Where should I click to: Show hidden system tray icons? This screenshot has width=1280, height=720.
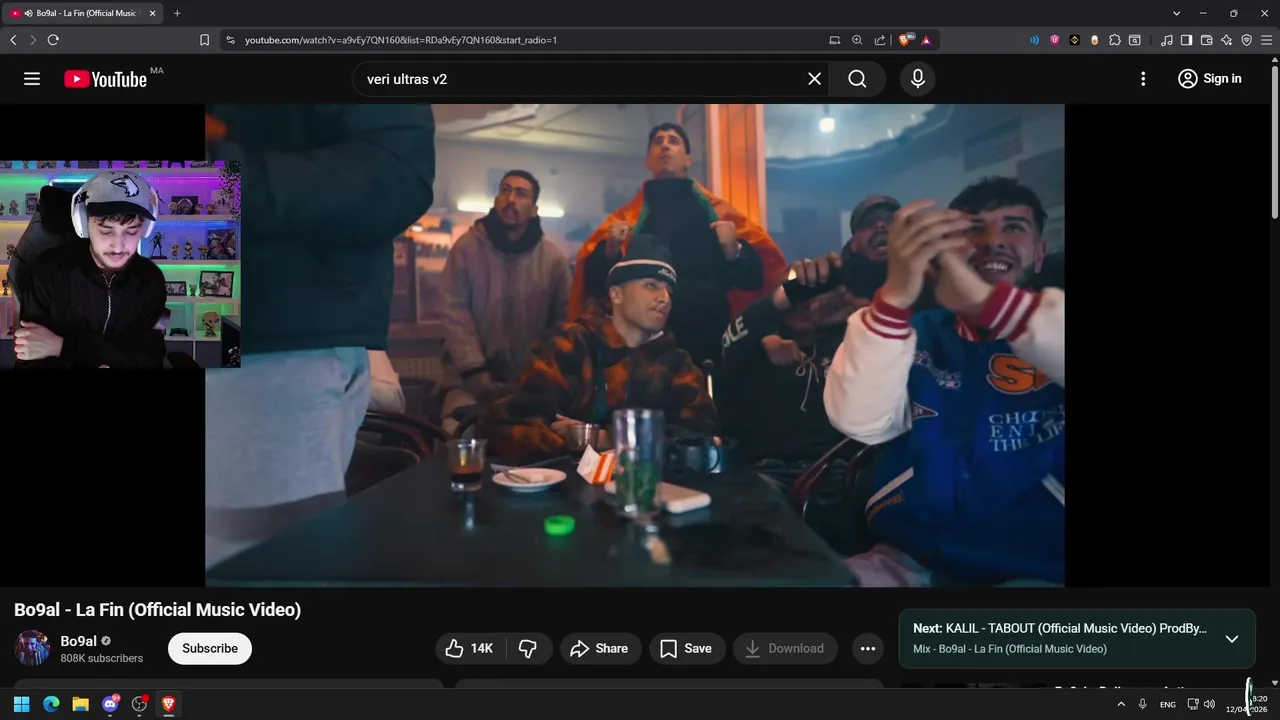[1121, 704]
